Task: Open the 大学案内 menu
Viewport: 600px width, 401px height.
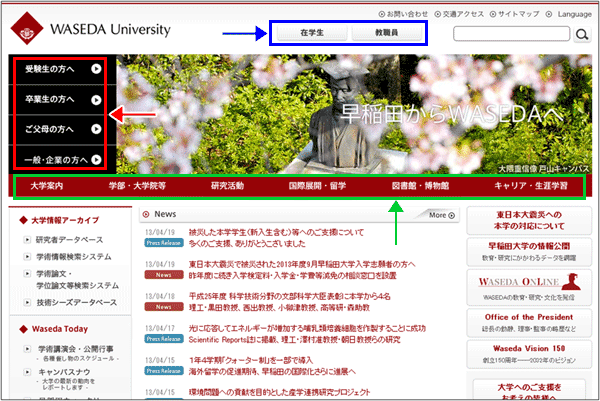Action: pos(47,186)
